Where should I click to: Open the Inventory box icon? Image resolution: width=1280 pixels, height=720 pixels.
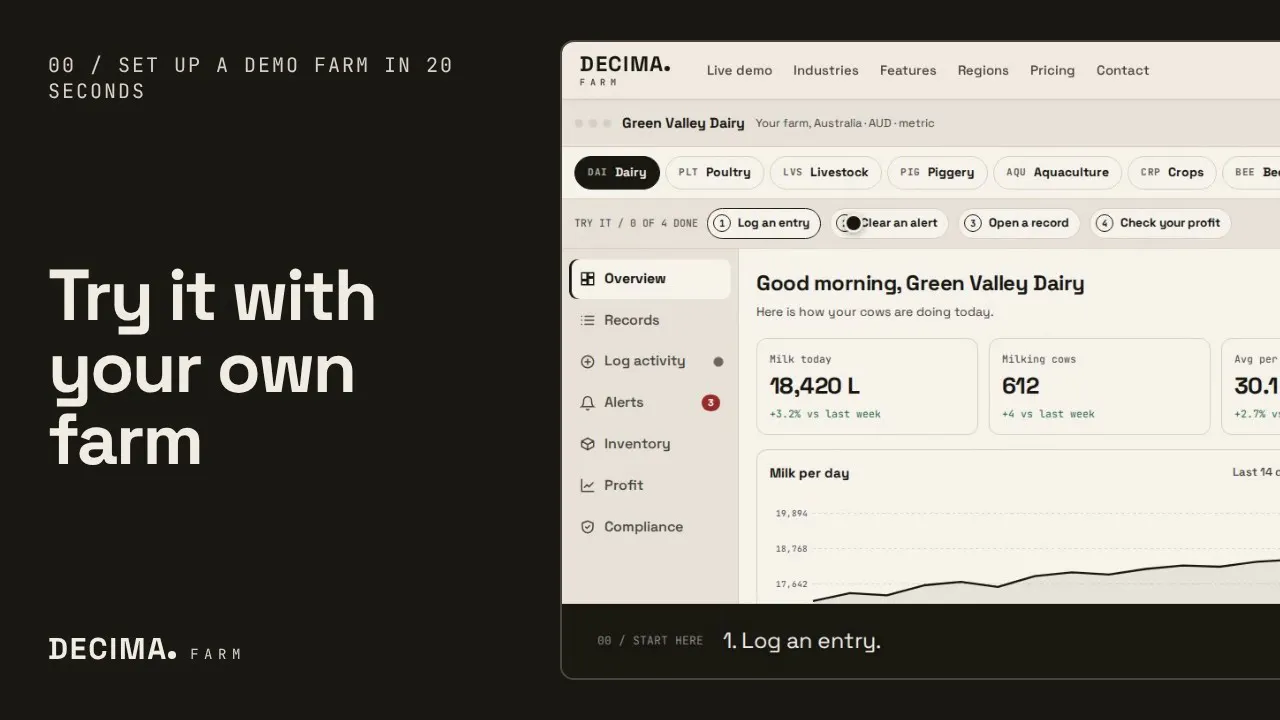[587, 444]
